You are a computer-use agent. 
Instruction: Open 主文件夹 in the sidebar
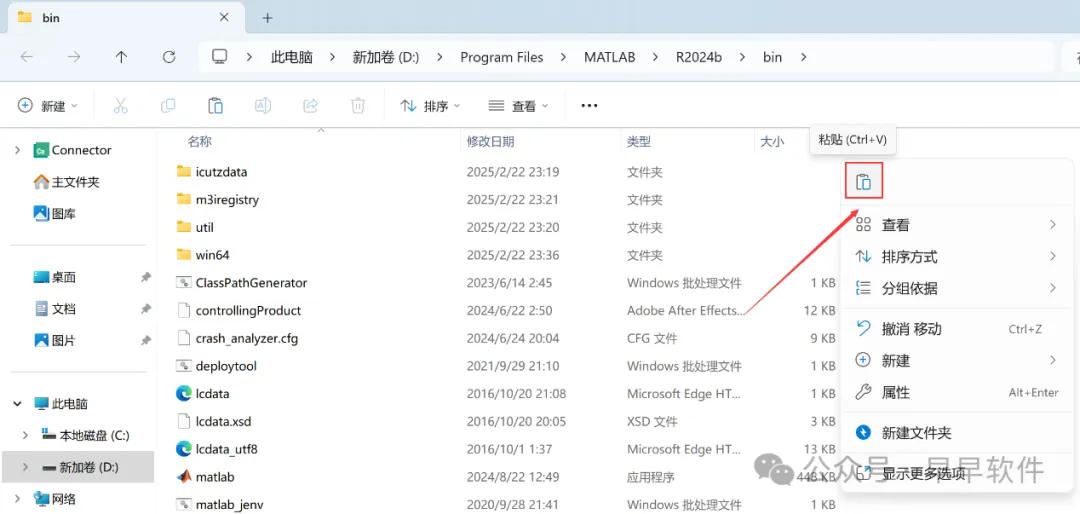tap(67, 182)
